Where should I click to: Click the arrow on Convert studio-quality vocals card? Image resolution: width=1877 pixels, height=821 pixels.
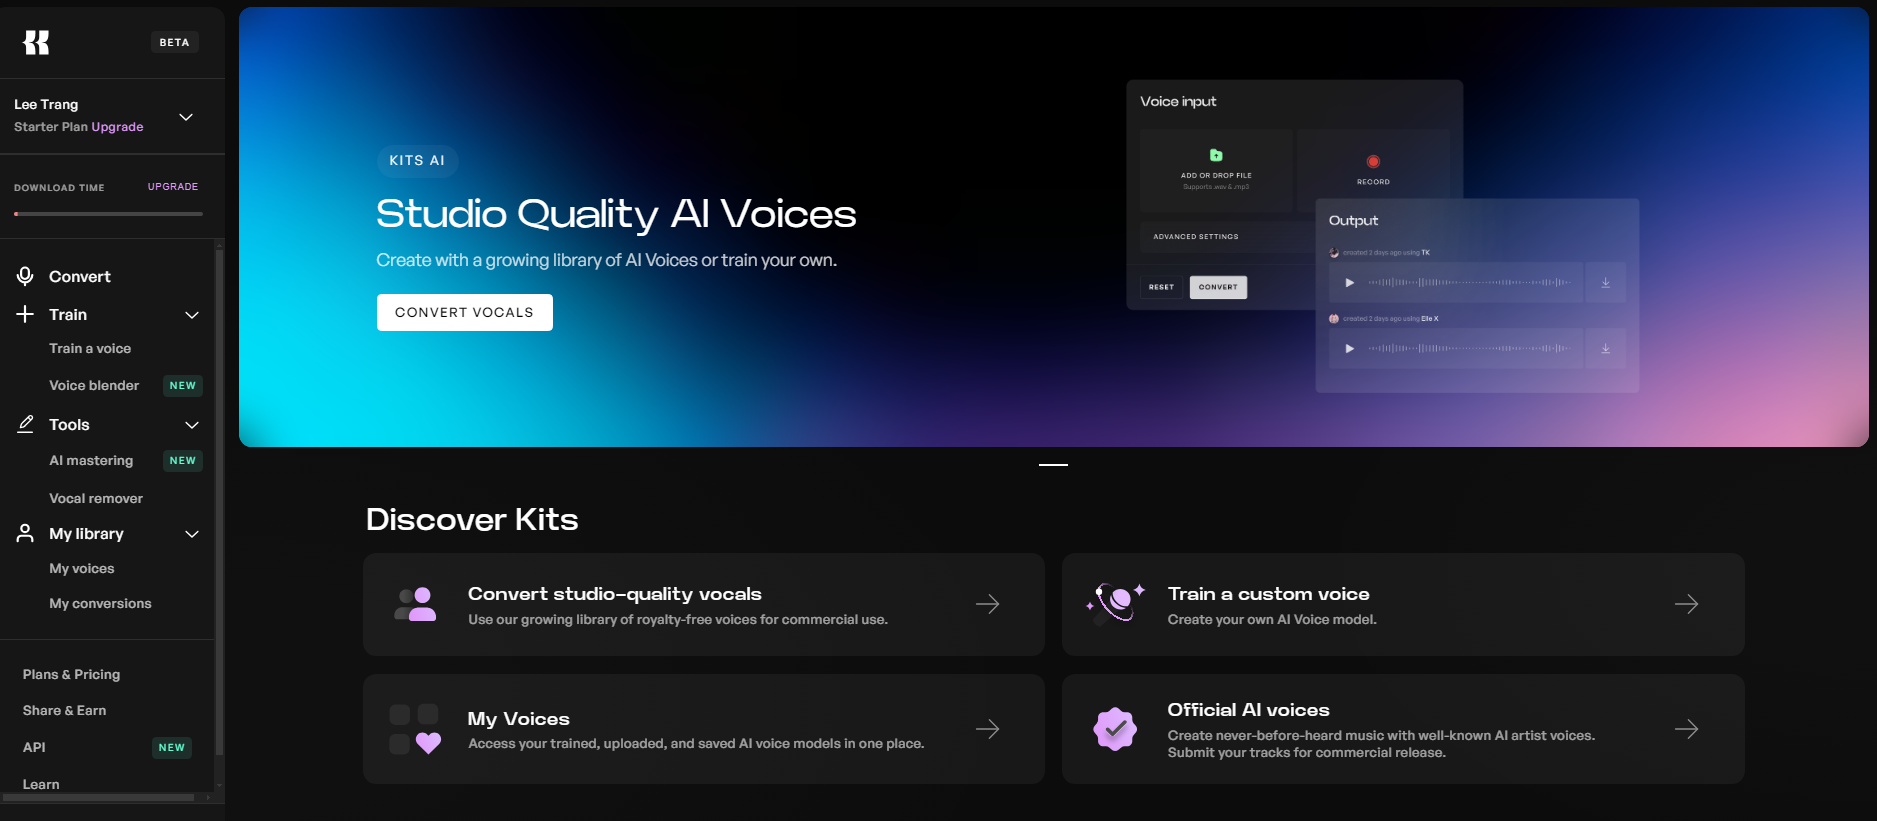click(x=987, y=604)
